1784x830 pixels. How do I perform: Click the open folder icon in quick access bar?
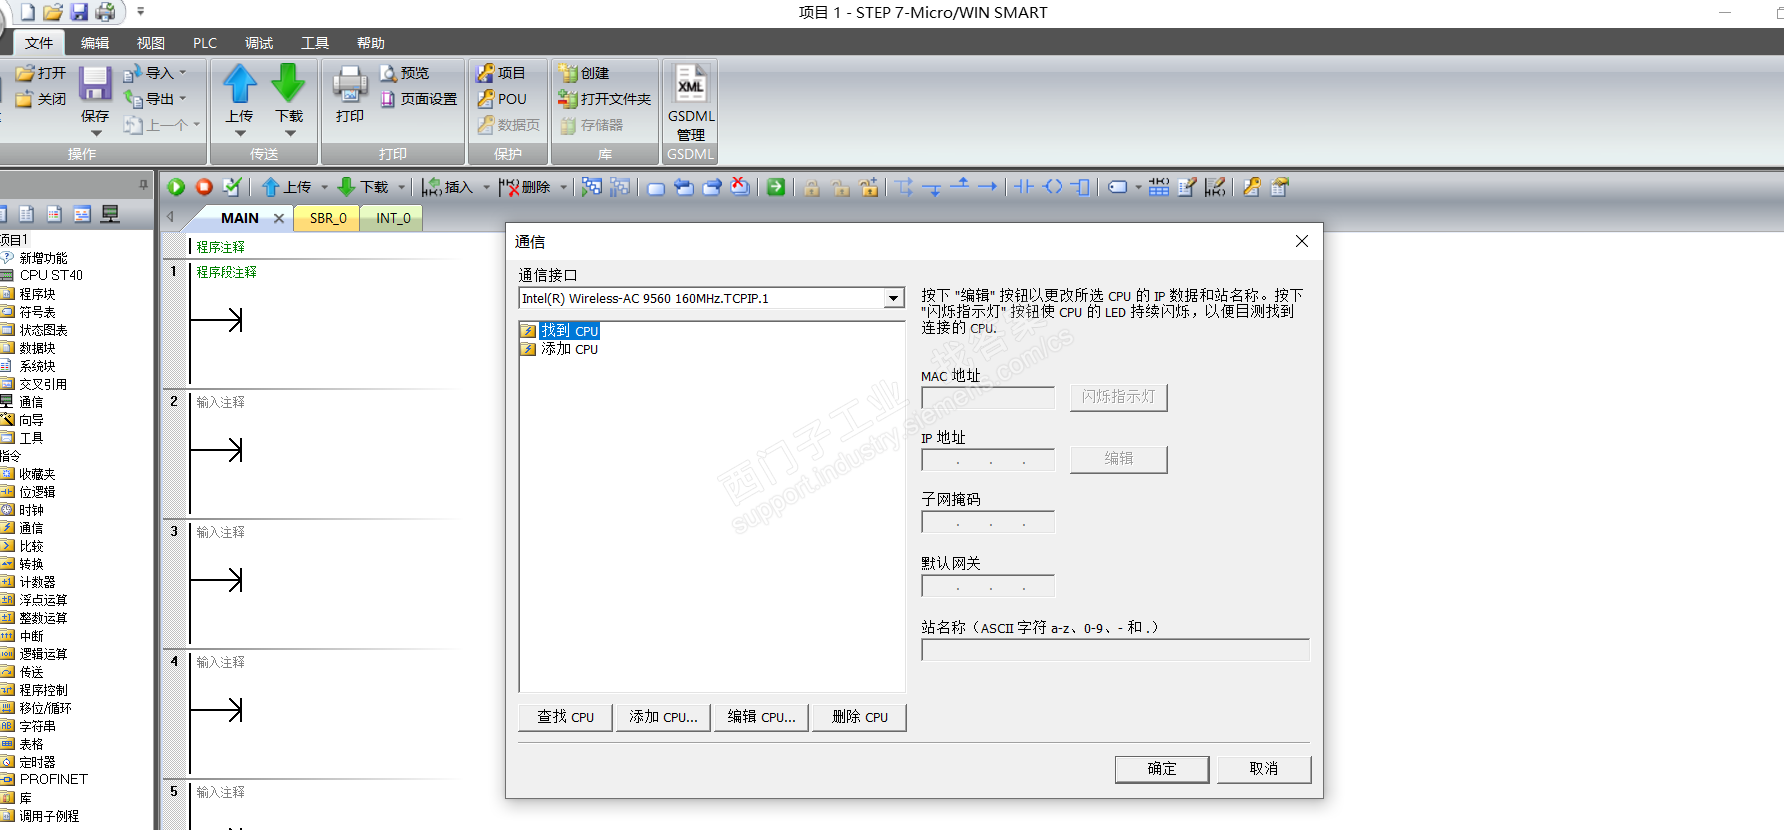tap(53, 12)
